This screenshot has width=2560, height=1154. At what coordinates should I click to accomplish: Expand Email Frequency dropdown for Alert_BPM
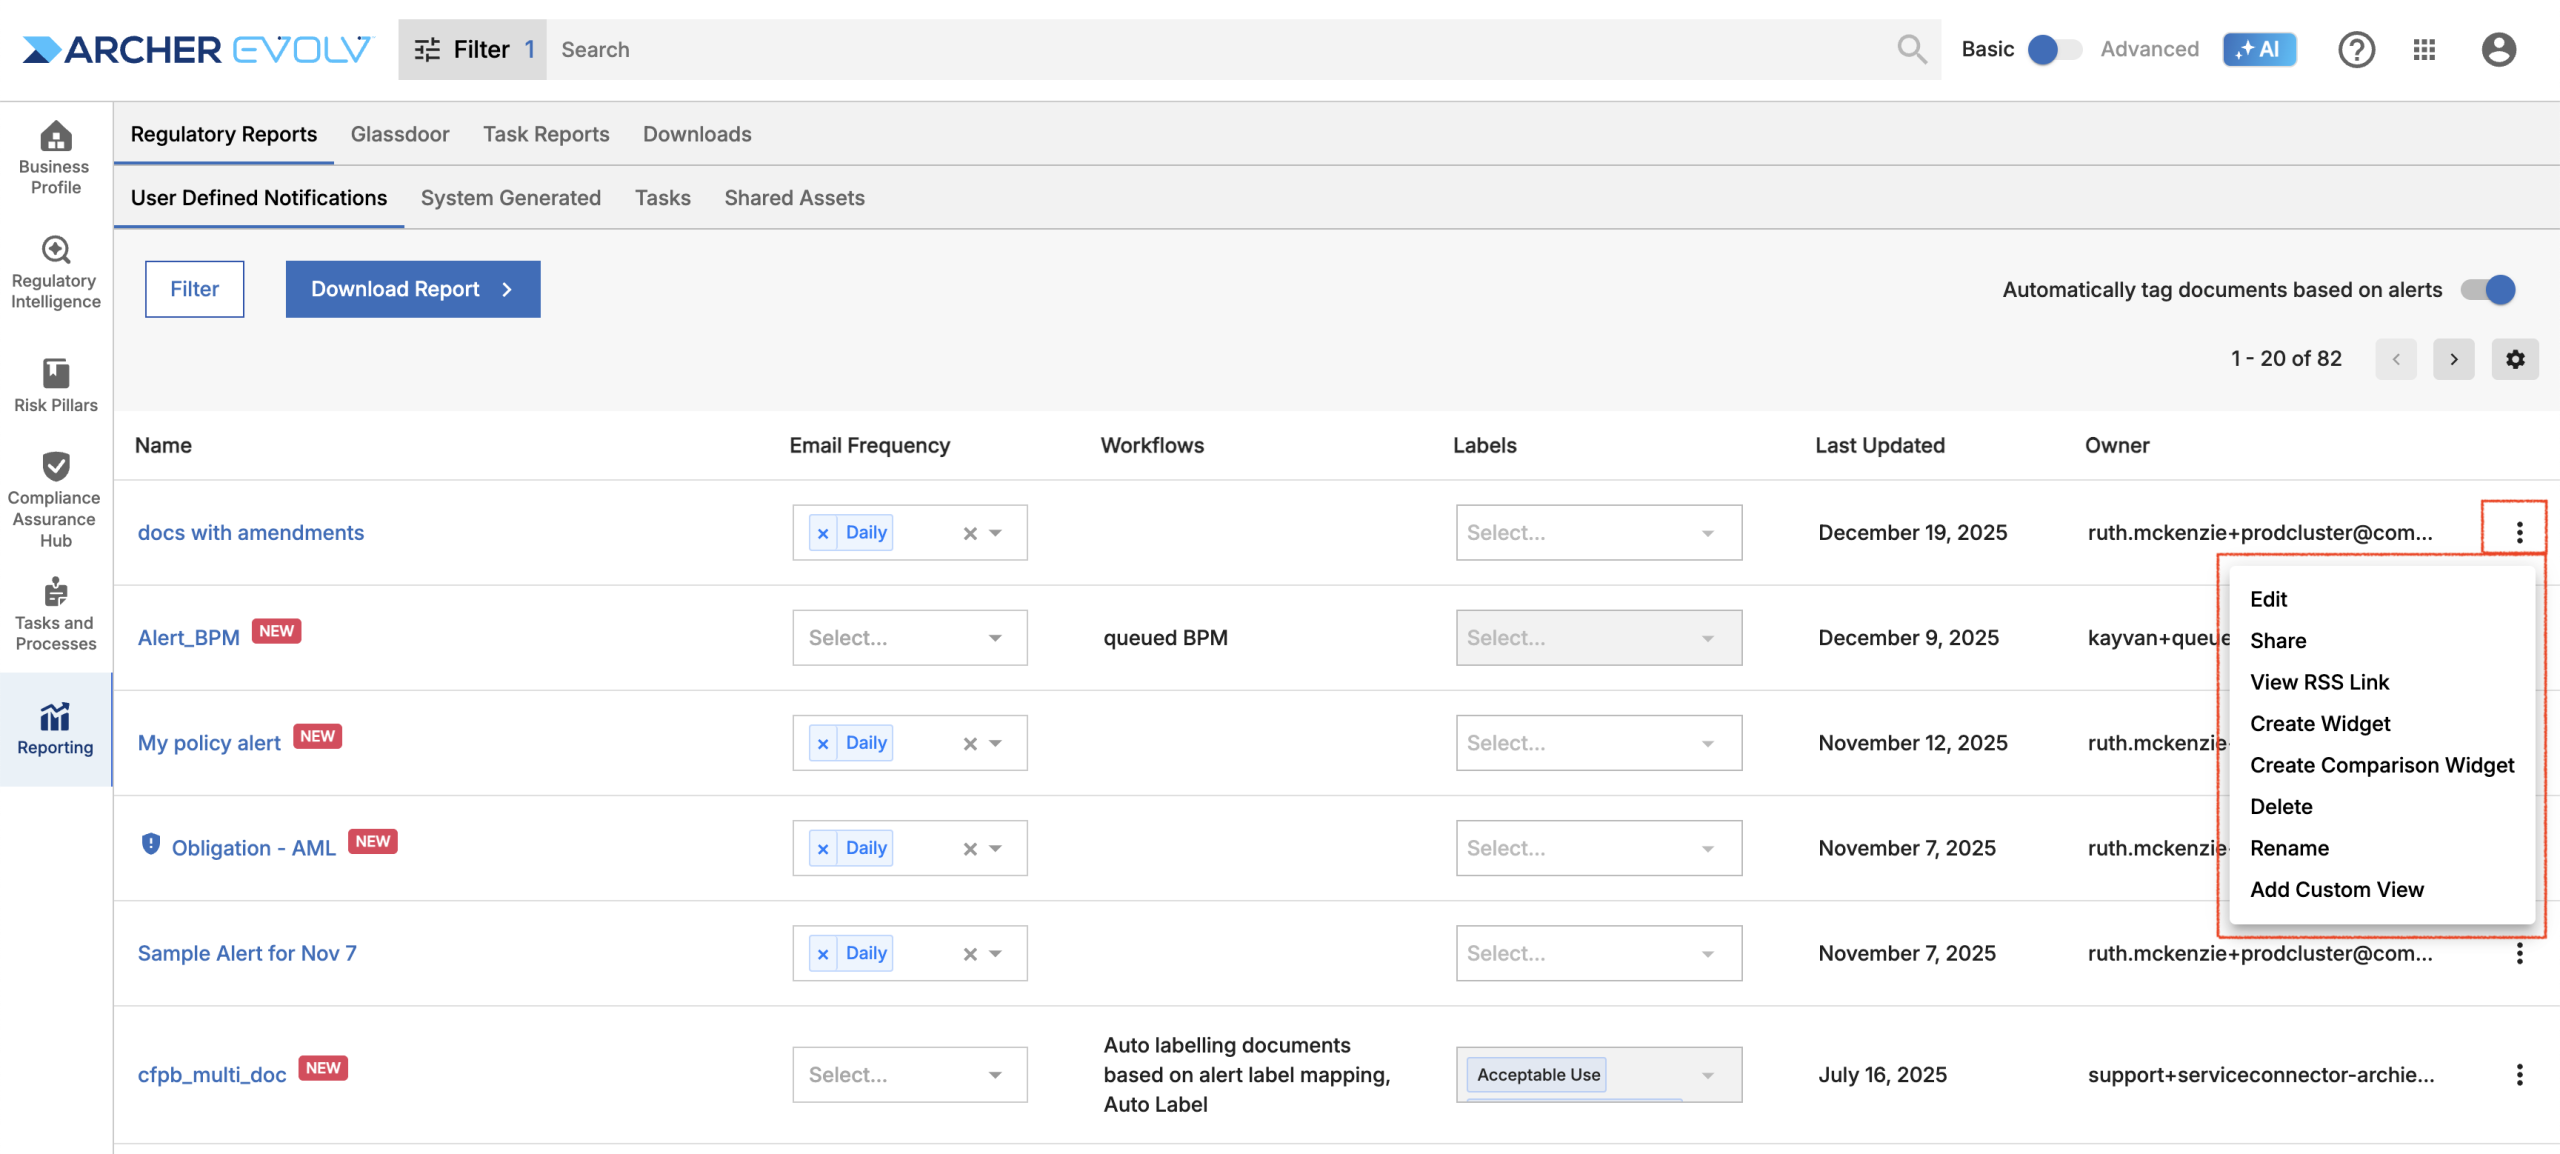tap(994, 638)
